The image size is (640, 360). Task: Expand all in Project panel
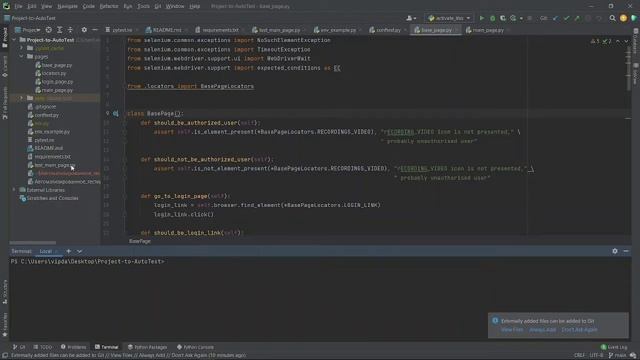(60, 30)
